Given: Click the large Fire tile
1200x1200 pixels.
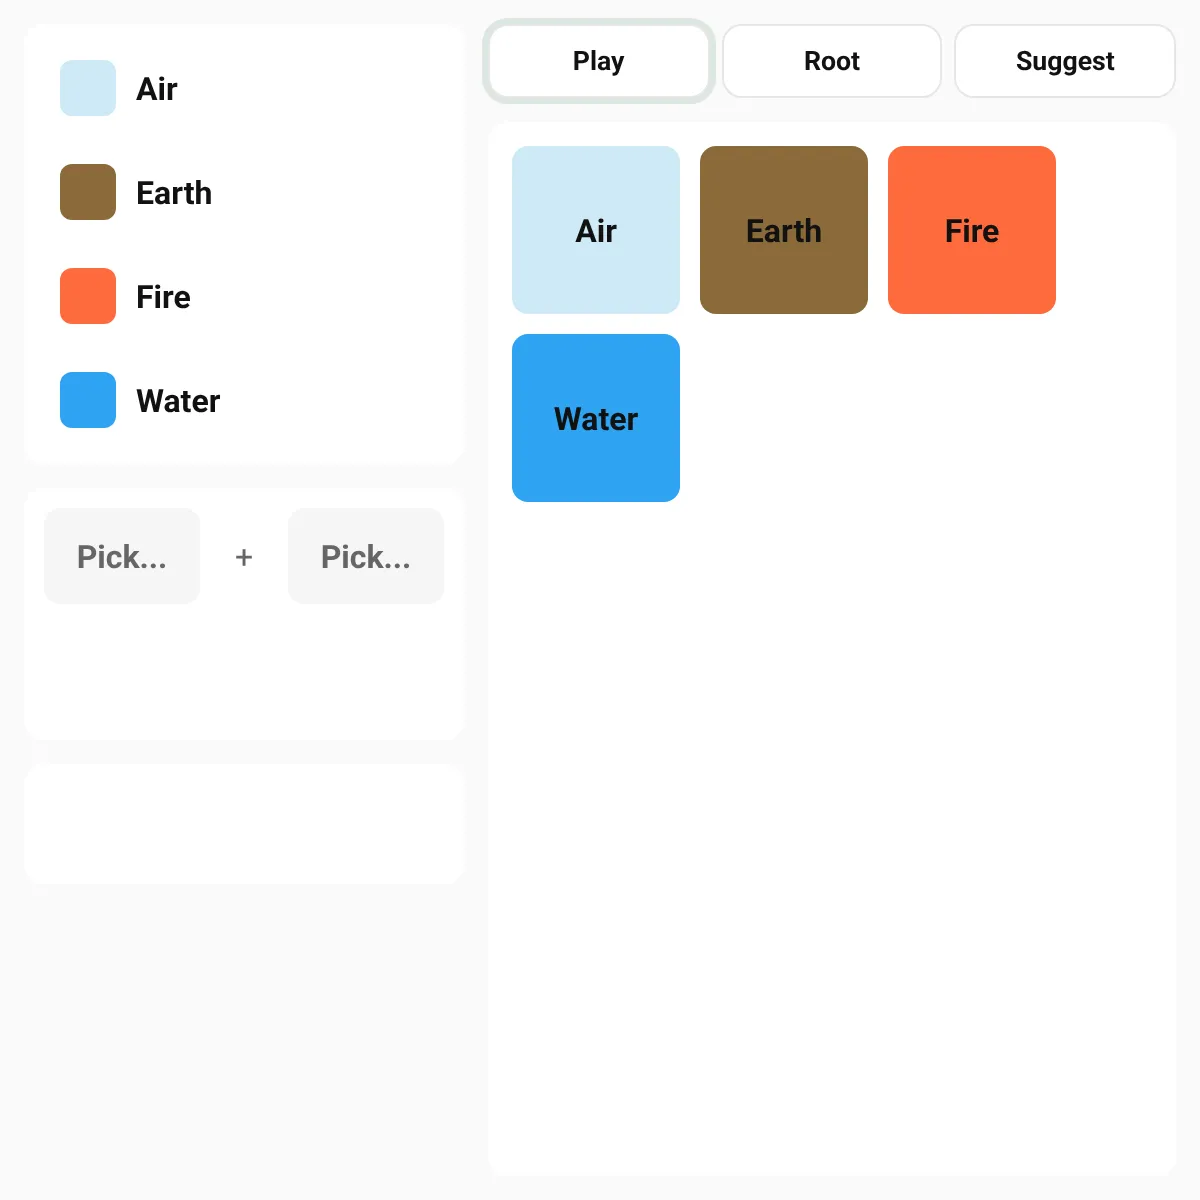Looking at the screenshot, I should click(x=972, y=230).
